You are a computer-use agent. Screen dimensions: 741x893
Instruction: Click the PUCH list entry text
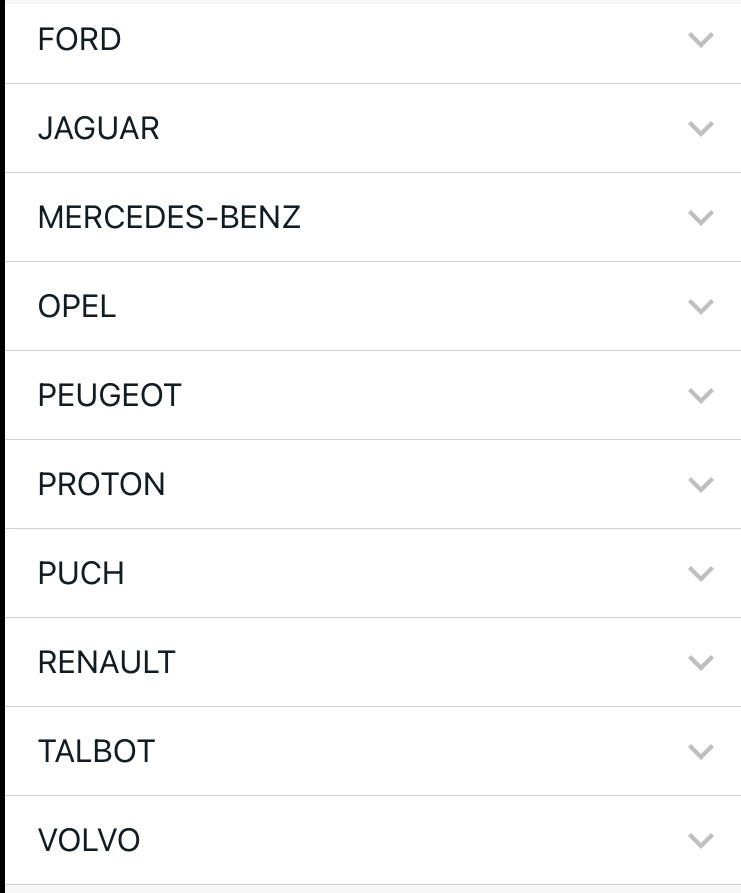81,574
